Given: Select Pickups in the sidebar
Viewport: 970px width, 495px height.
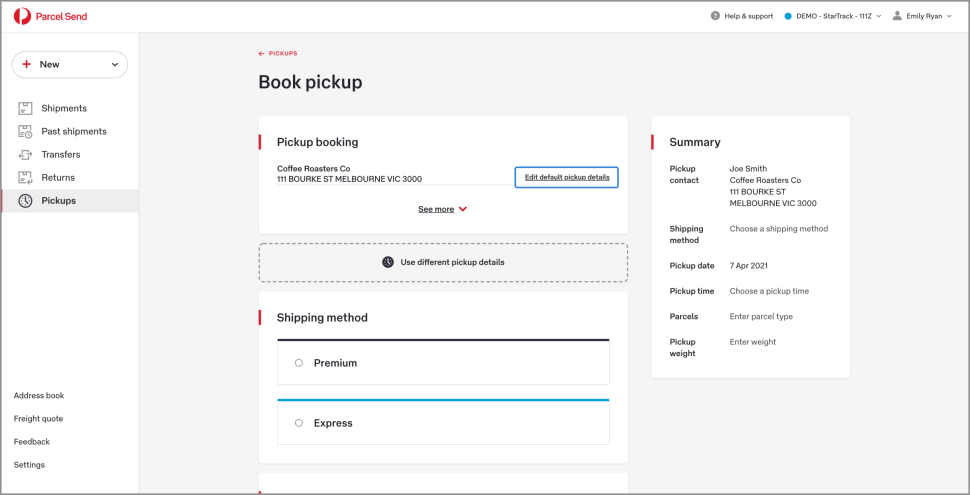Looking at the screenshot, I should (x=70, y=200).
